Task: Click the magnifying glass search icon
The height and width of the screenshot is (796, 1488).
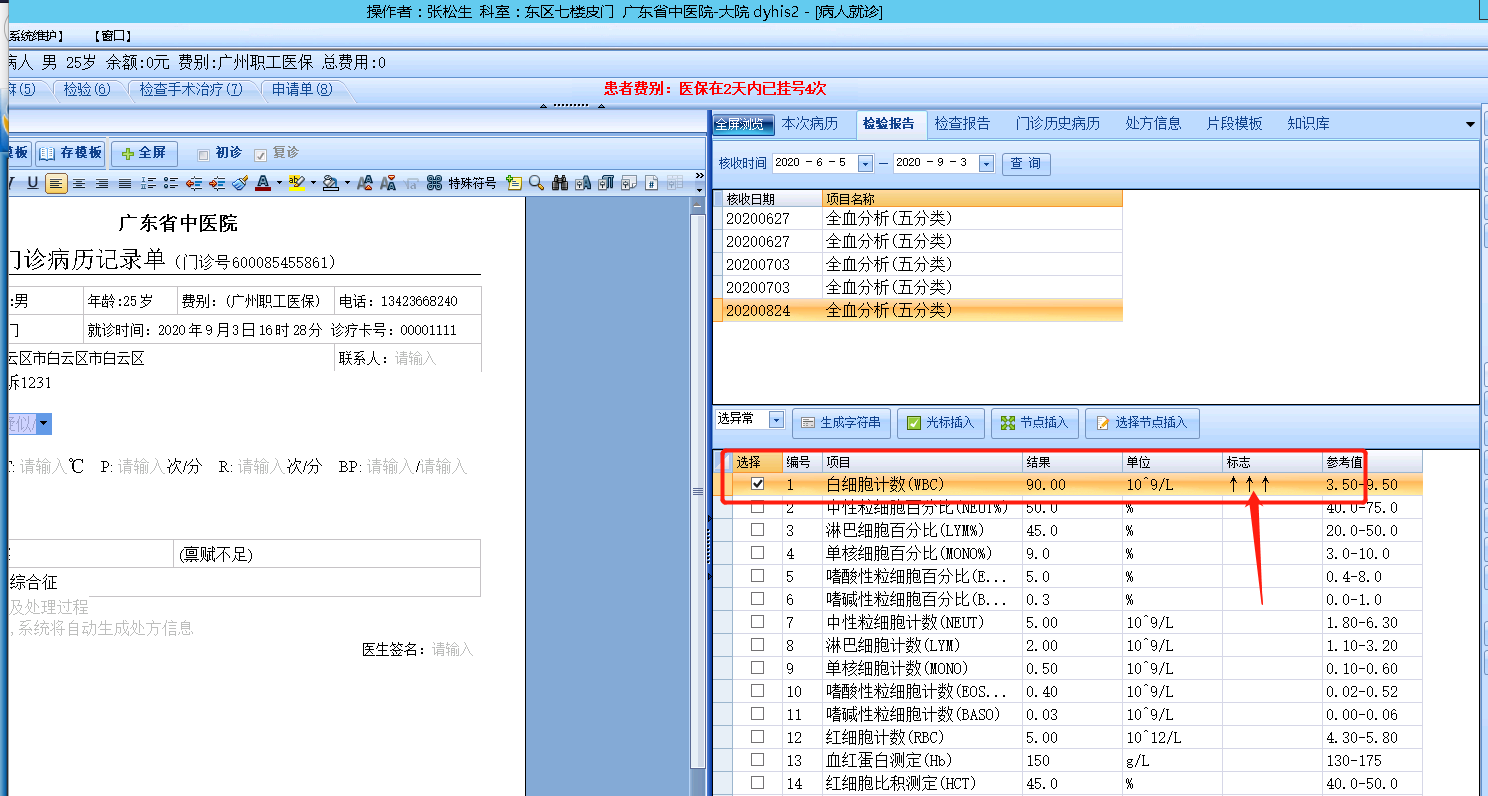Action: click(536, 183)
